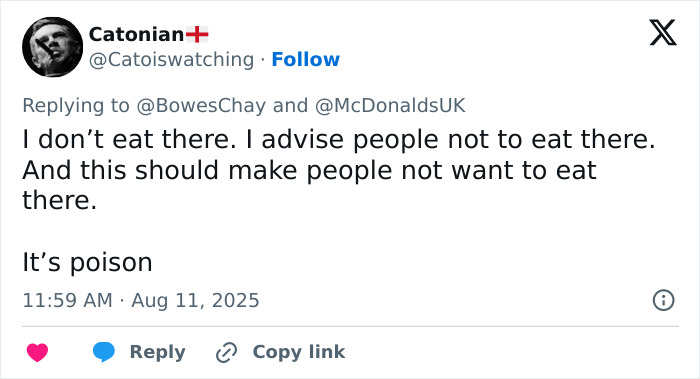Open the X logo

[x=663, y=33]
